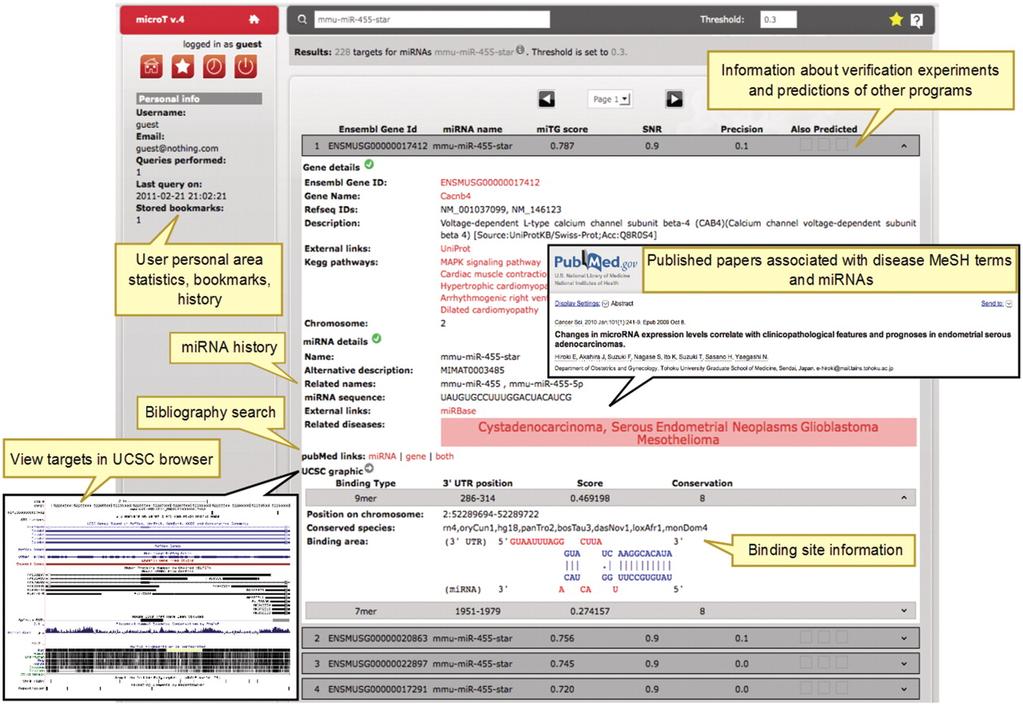Click the miRNA search input field
Viewport: 1023px width, 706px height.
pos(432,20)
